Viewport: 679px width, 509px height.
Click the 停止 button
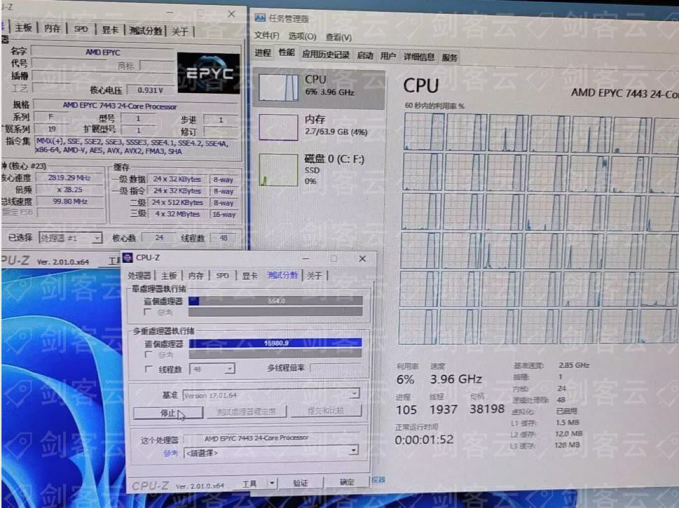168,413
